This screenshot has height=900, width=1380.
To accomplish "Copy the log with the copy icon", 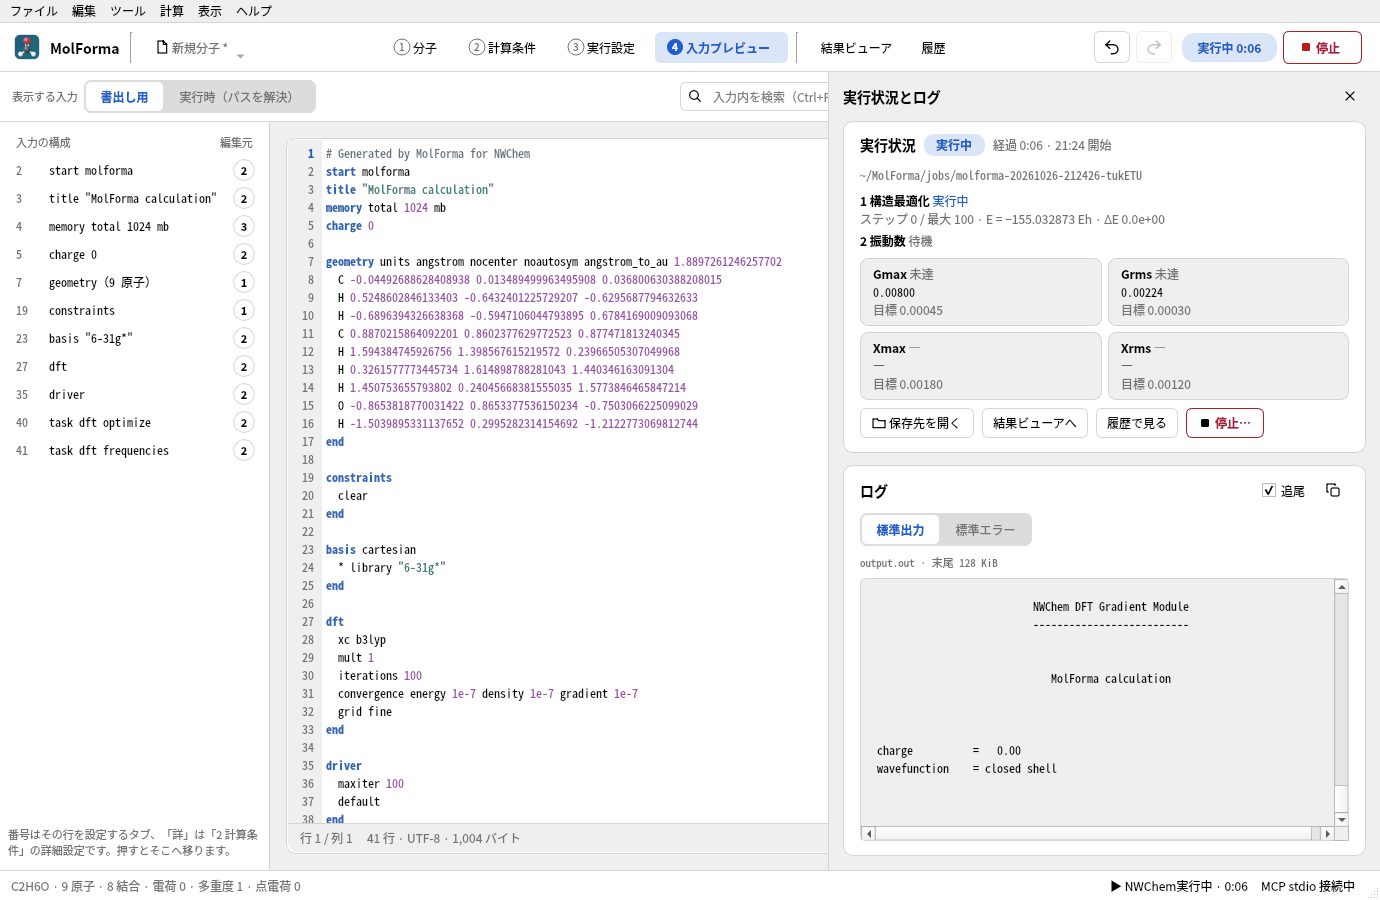I will coord(1333,490).
